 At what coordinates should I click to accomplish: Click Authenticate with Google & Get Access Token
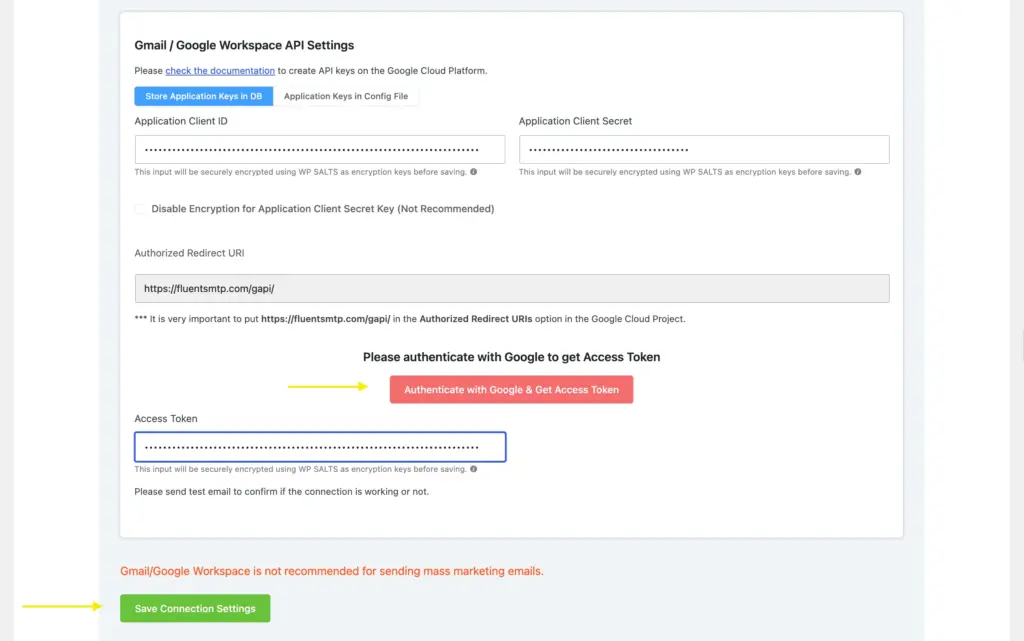(x=511, y=390)
